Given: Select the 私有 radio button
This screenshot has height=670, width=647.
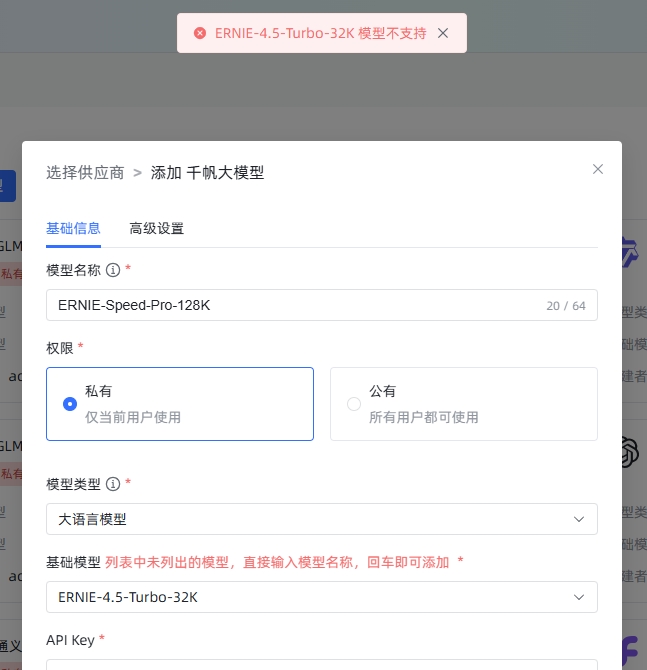Looking at the screenshot, I should (70, 404).
